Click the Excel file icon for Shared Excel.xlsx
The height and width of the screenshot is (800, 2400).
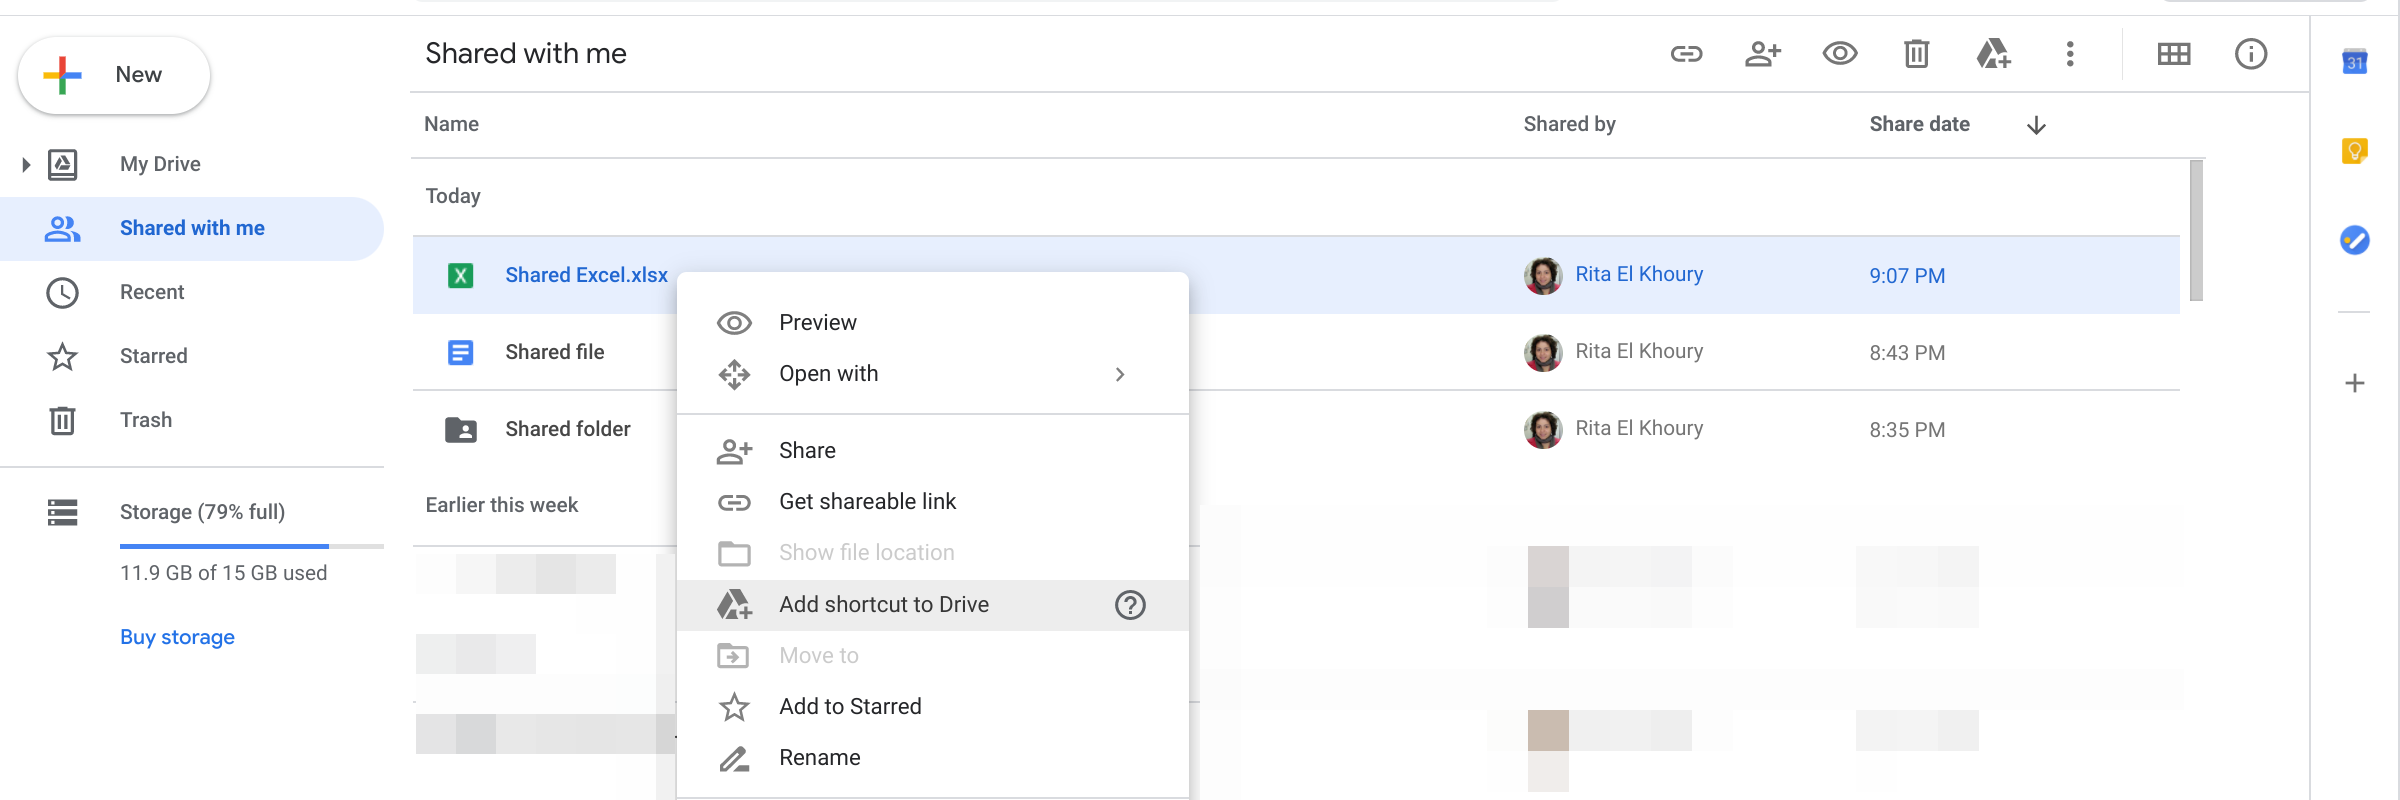coord(460,275)
